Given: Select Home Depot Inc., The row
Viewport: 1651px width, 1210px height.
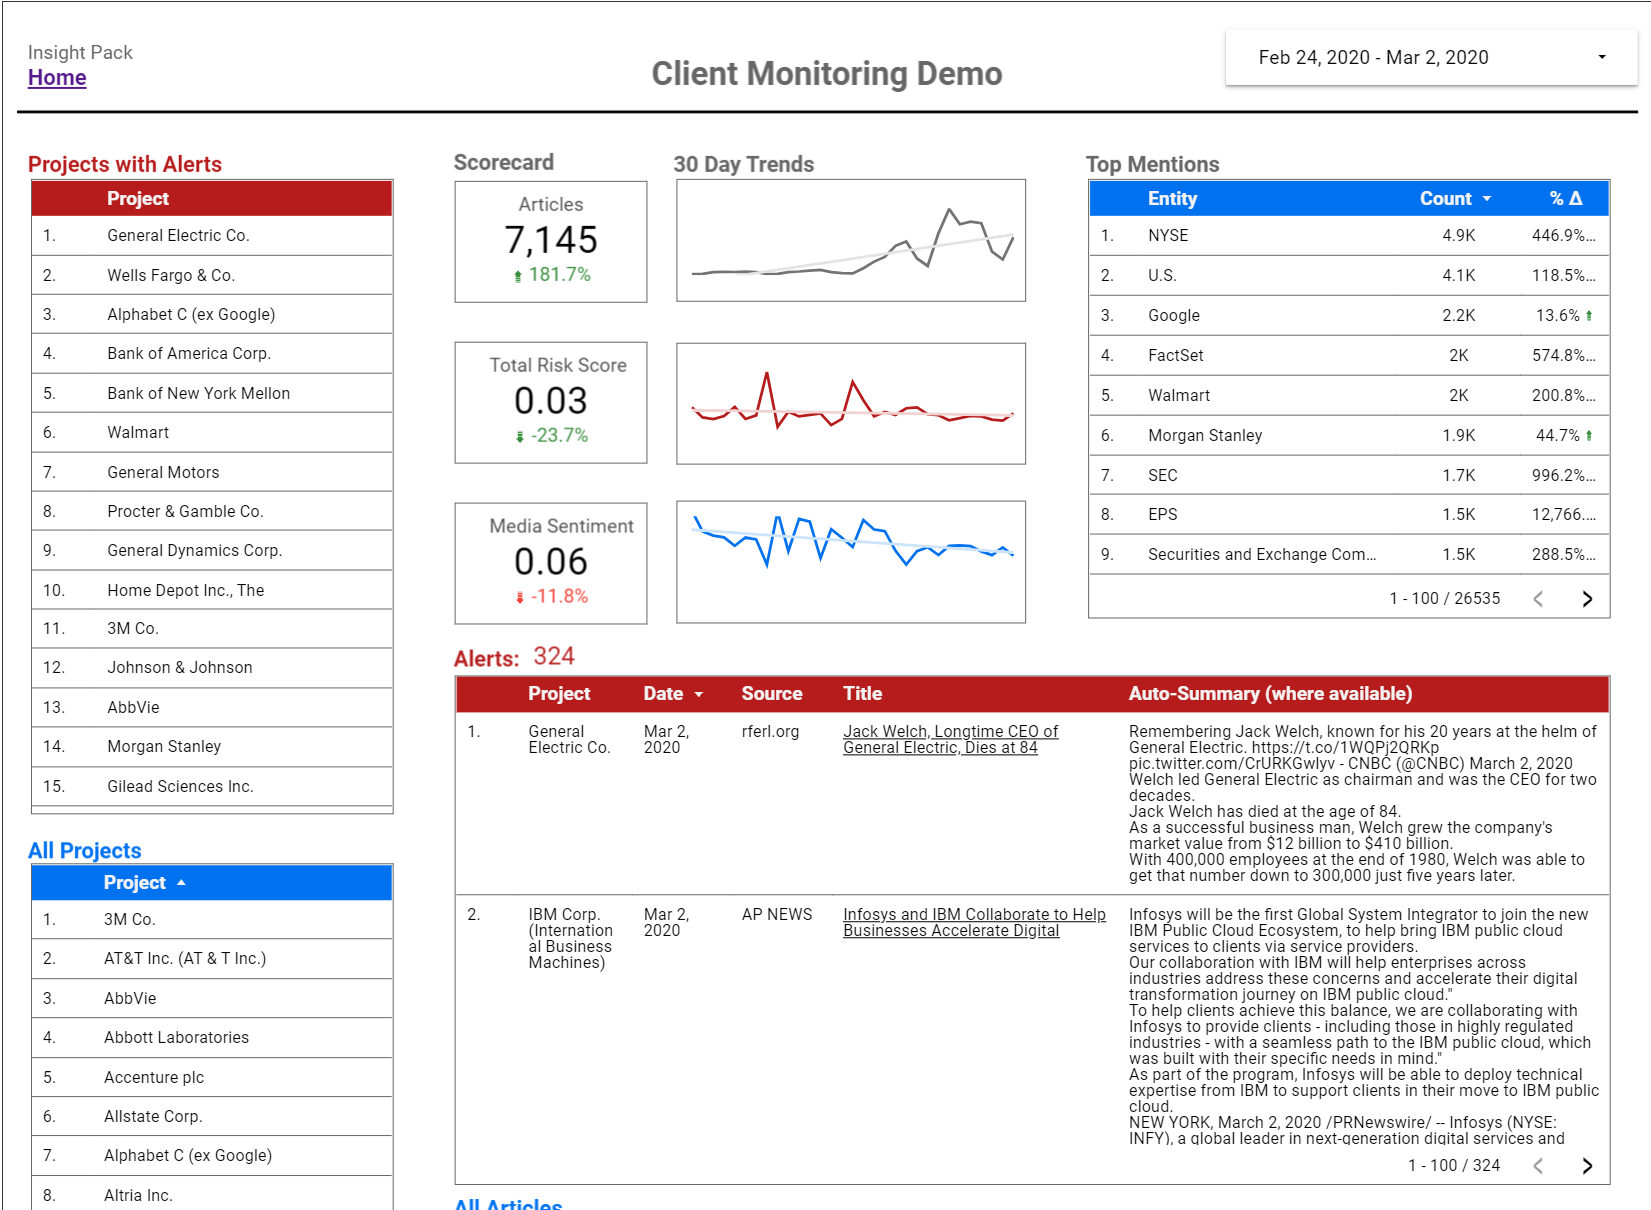Looking at the screenshot, I should click(212, 590).
